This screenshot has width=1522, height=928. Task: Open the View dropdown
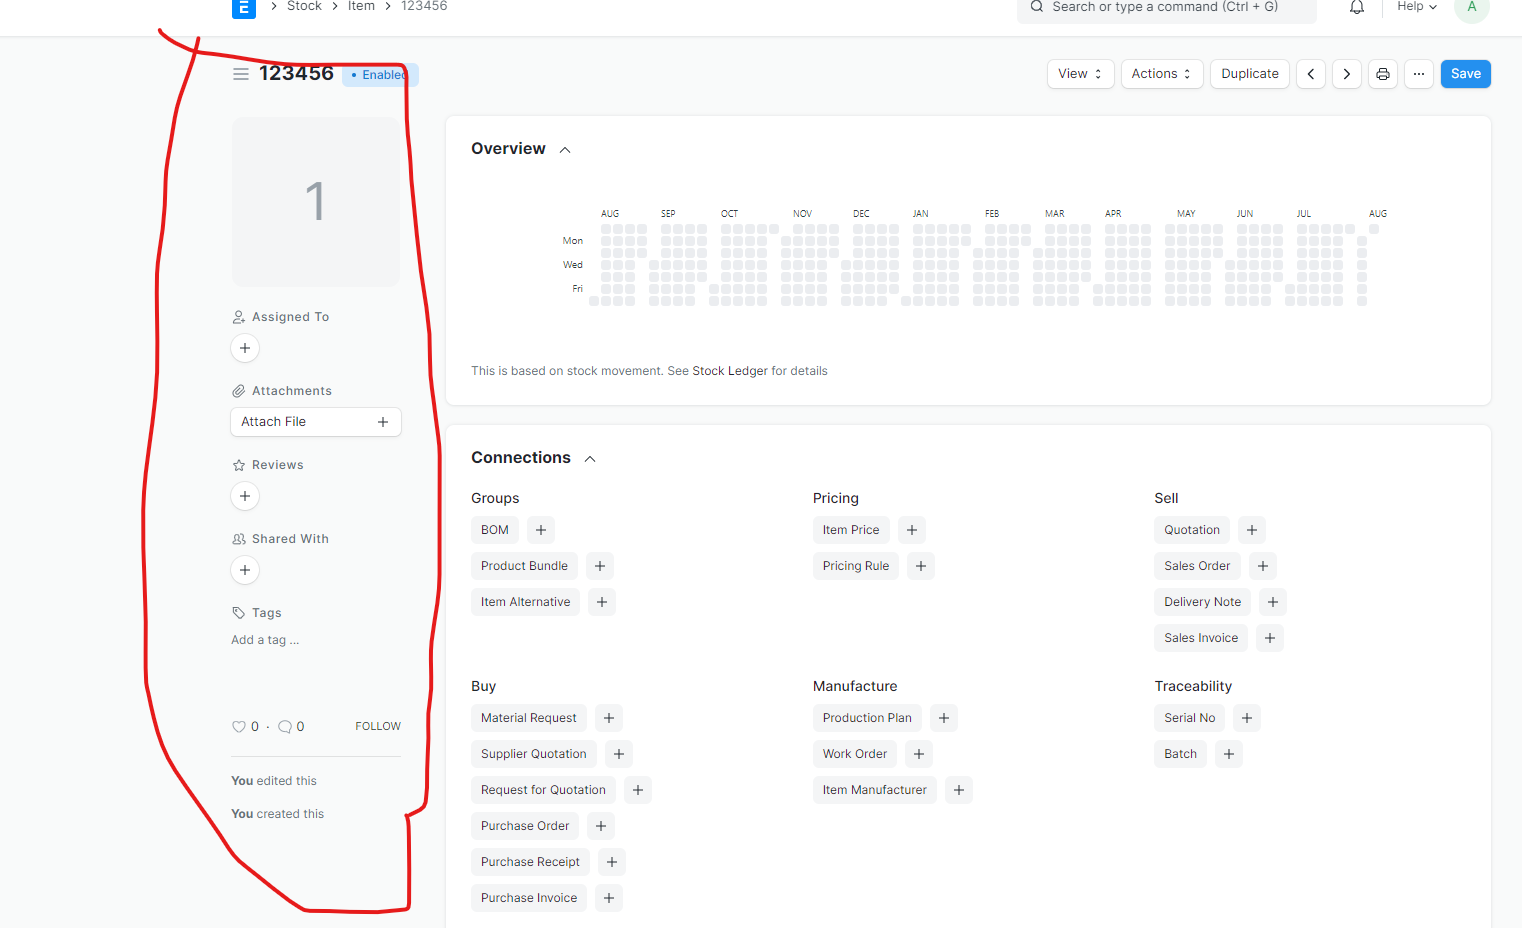[1080, 73]
